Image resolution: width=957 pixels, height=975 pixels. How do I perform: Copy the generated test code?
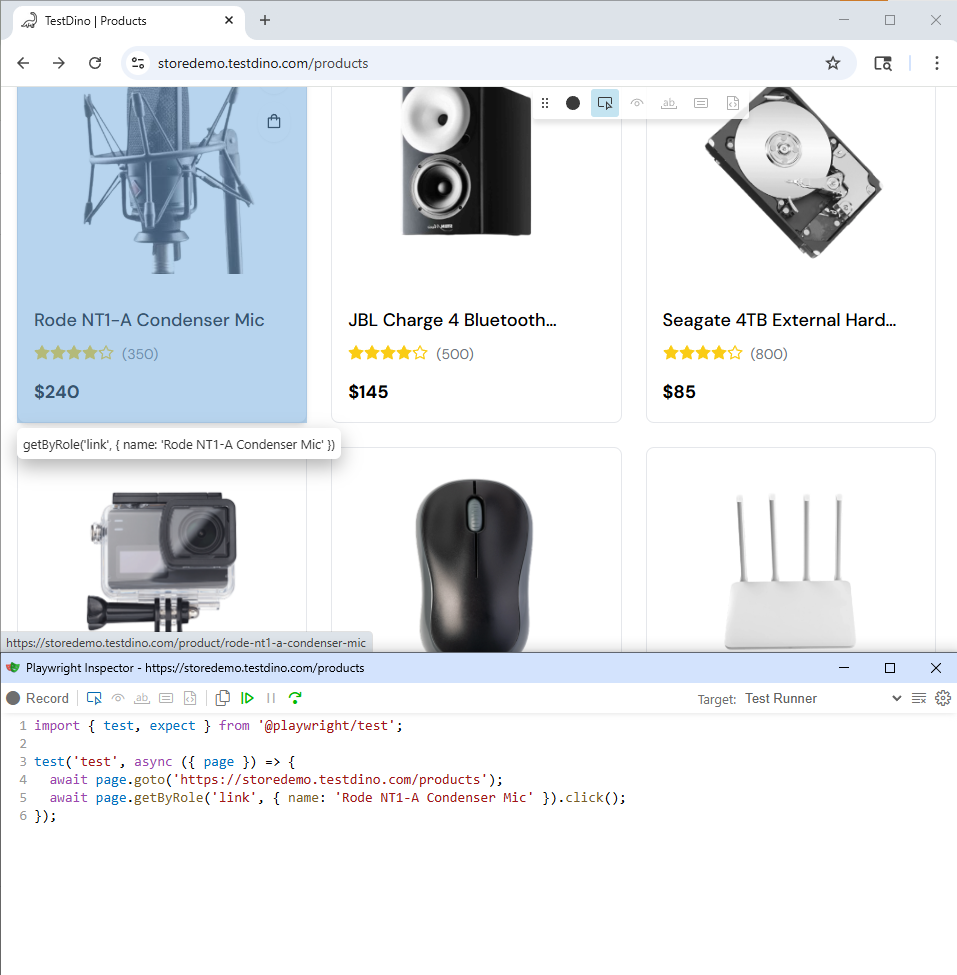click(x=223, y=698)
